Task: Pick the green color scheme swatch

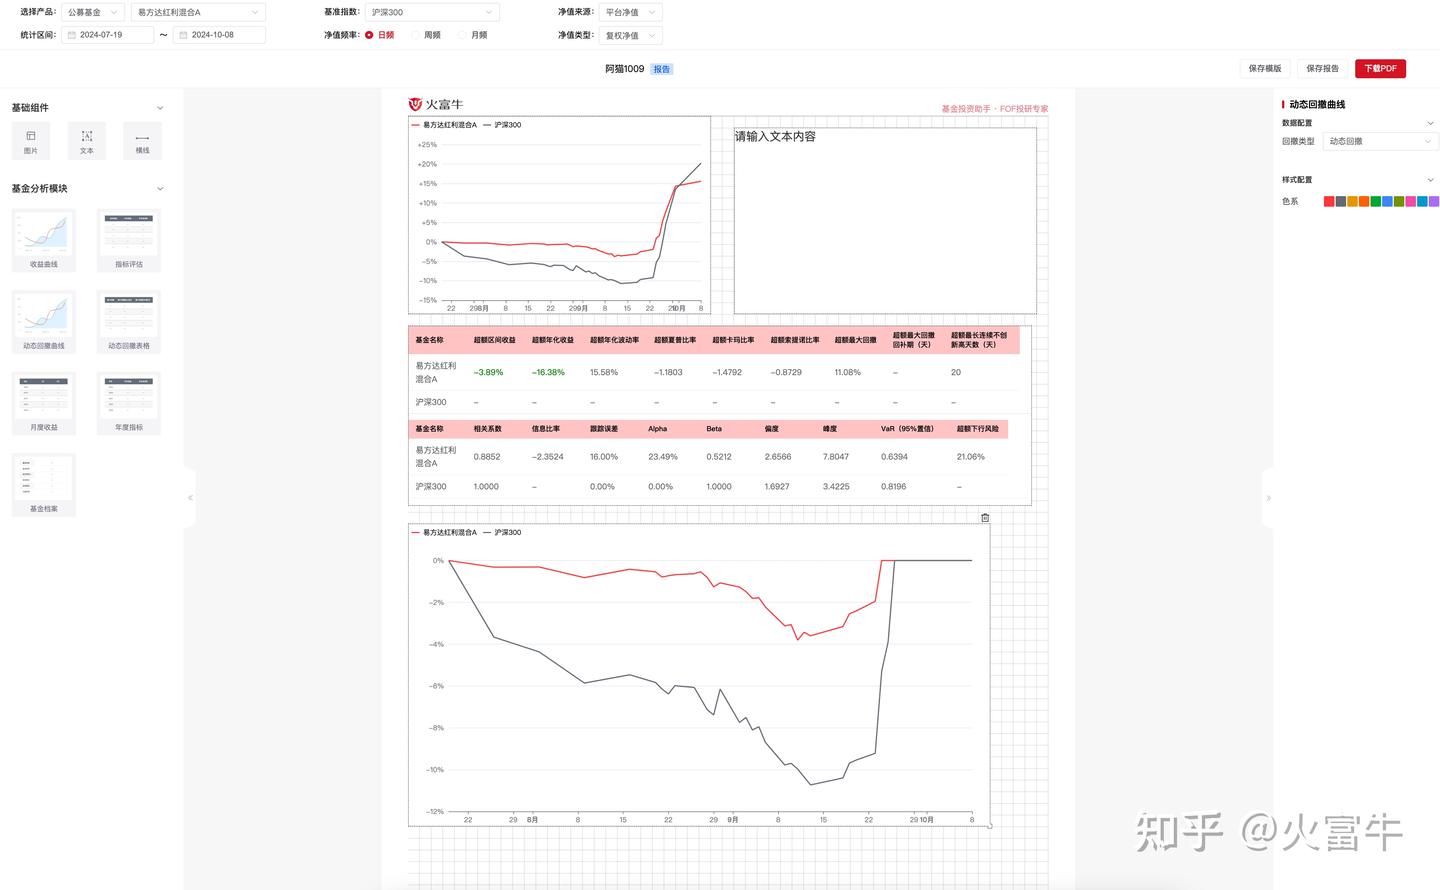Action: 1376,201
